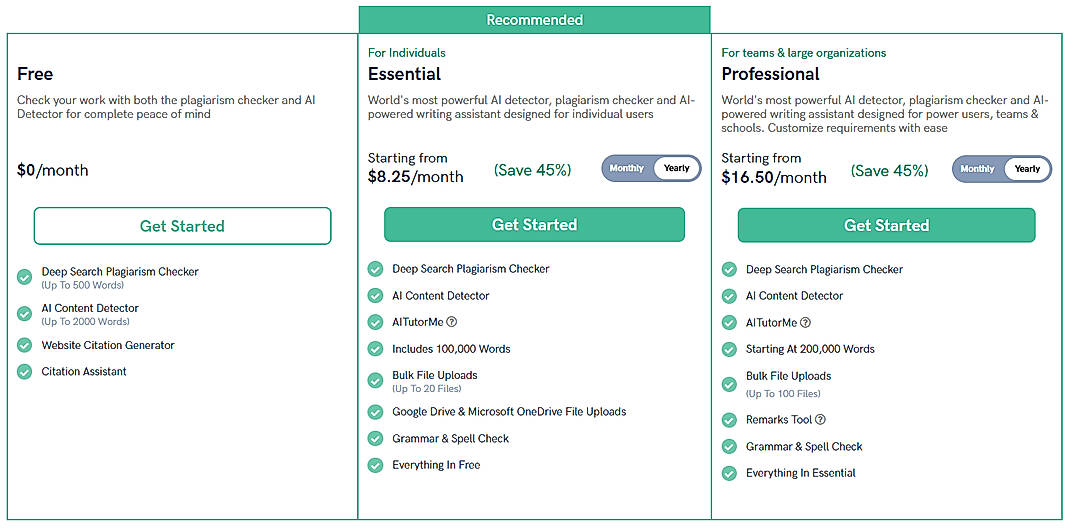Select Yearly billing for the Professional plan
This screenshot has width=1070, height=529.
pyautogui.click(x=1028, y=169)
